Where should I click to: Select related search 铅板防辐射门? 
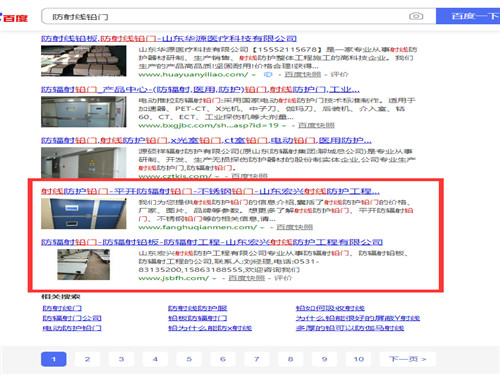point(198,318)
